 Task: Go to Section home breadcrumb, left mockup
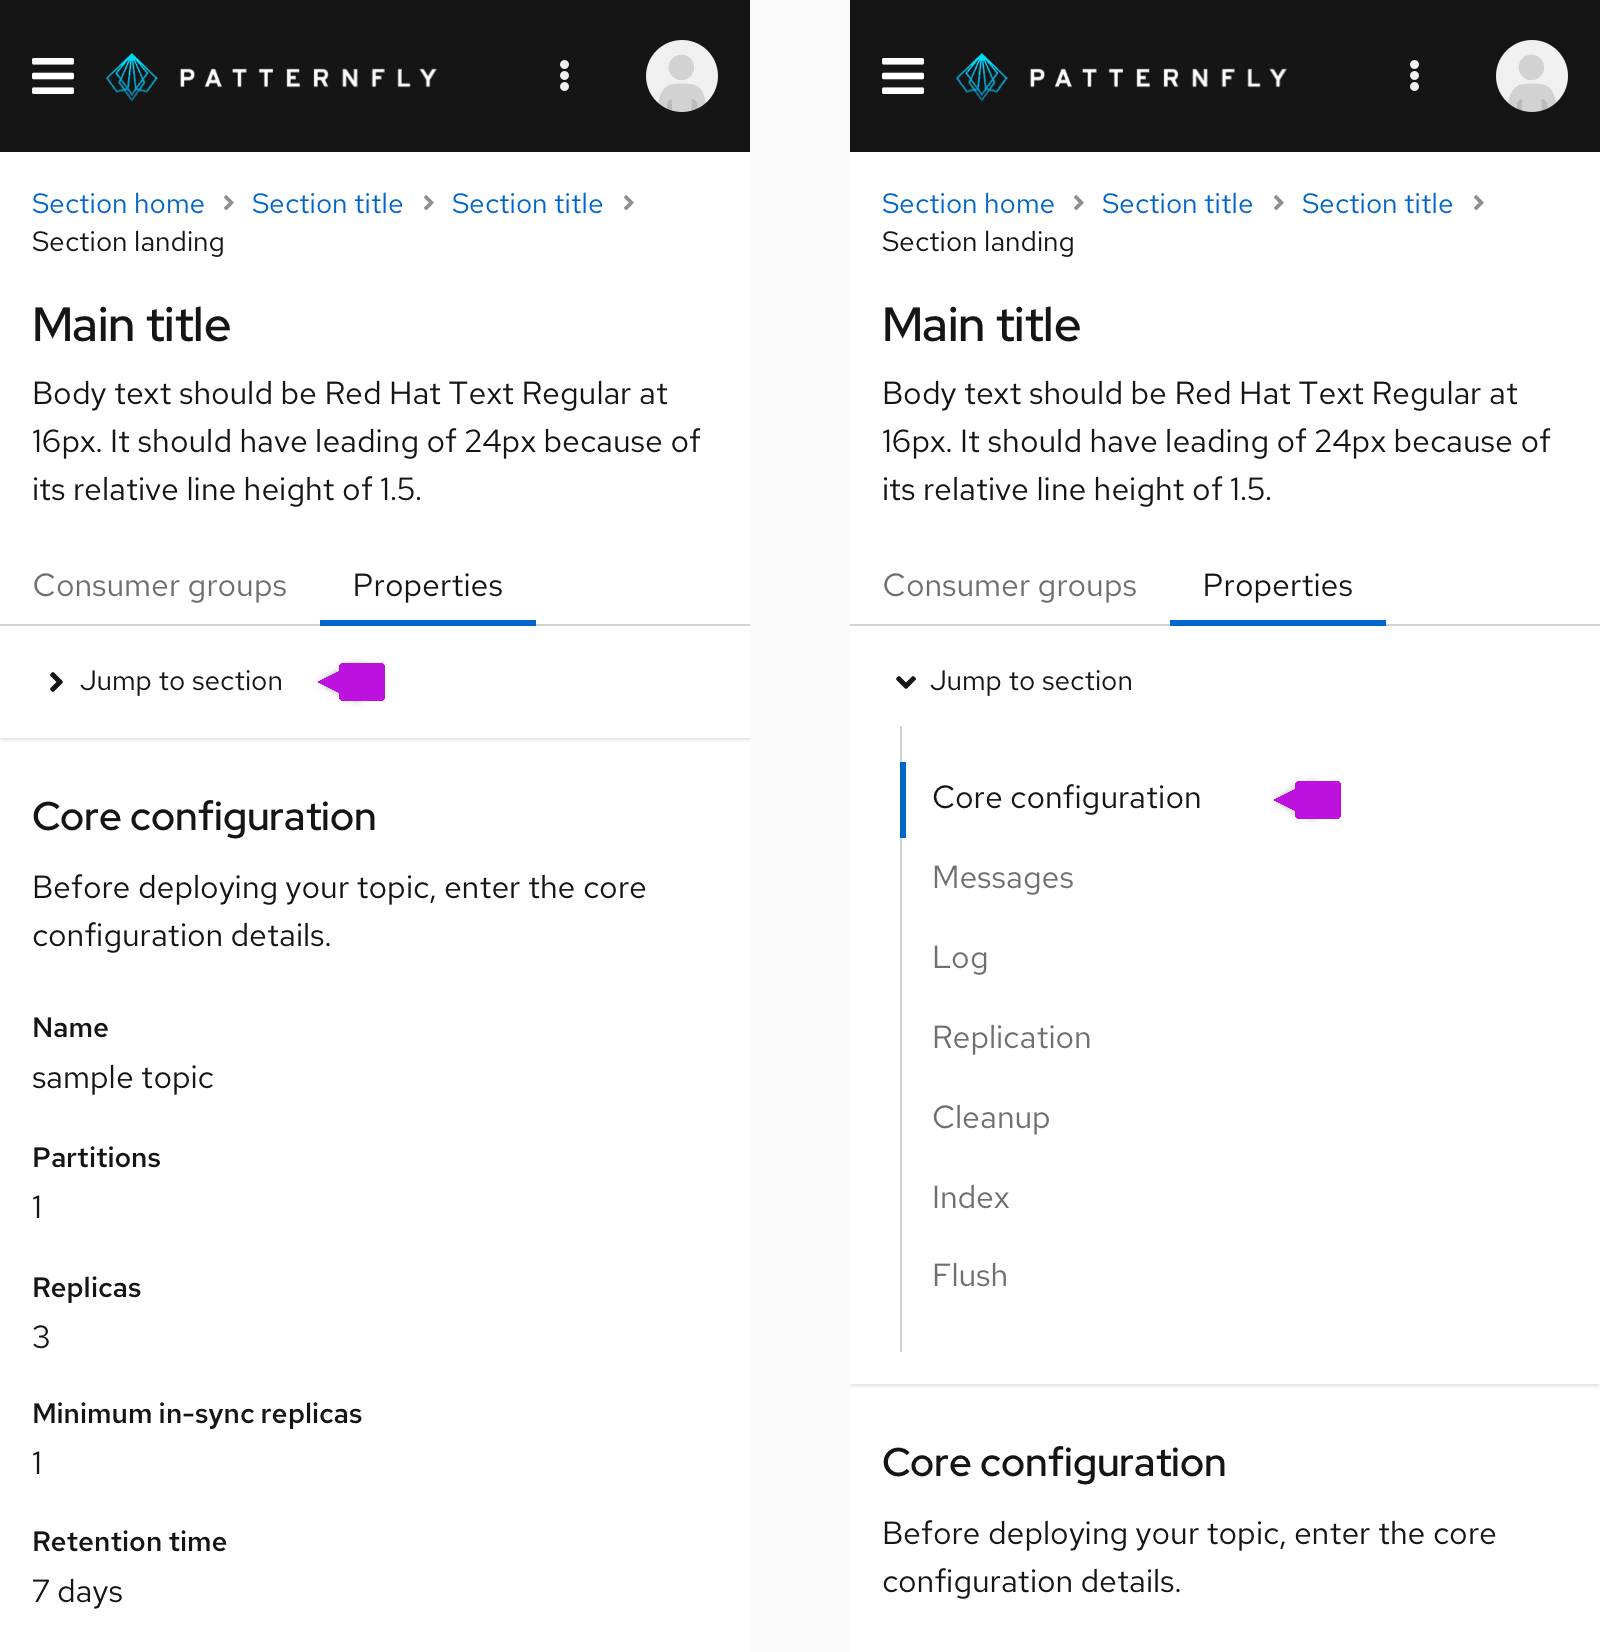(118, 204)
